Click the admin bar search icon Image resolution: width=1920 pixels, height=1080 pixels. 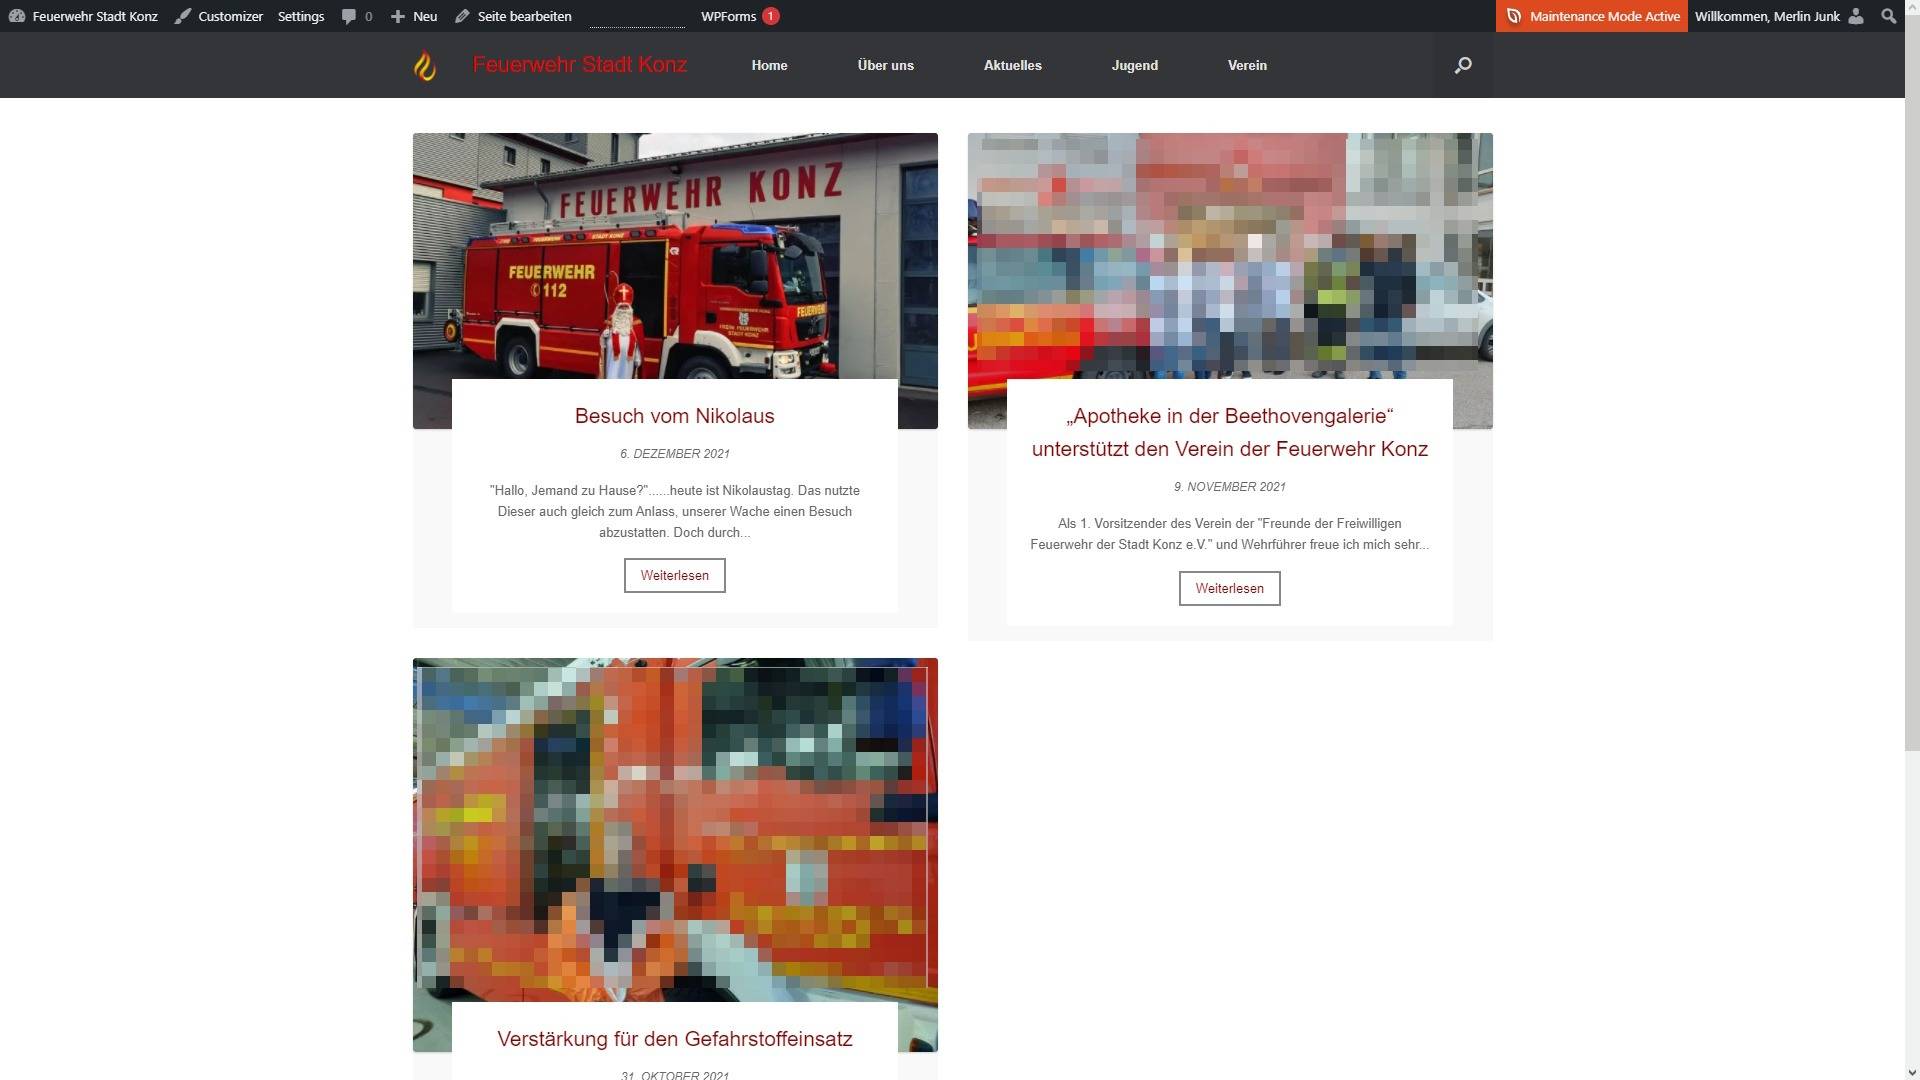1888,16
